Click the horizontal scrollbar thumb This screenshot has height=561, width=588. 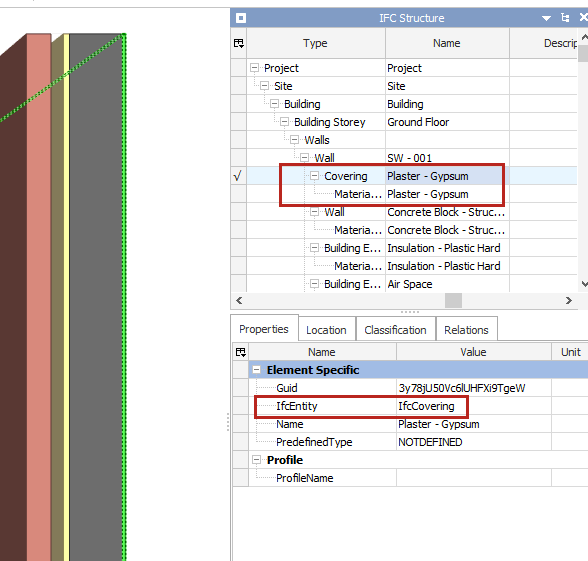coord(453,300)
